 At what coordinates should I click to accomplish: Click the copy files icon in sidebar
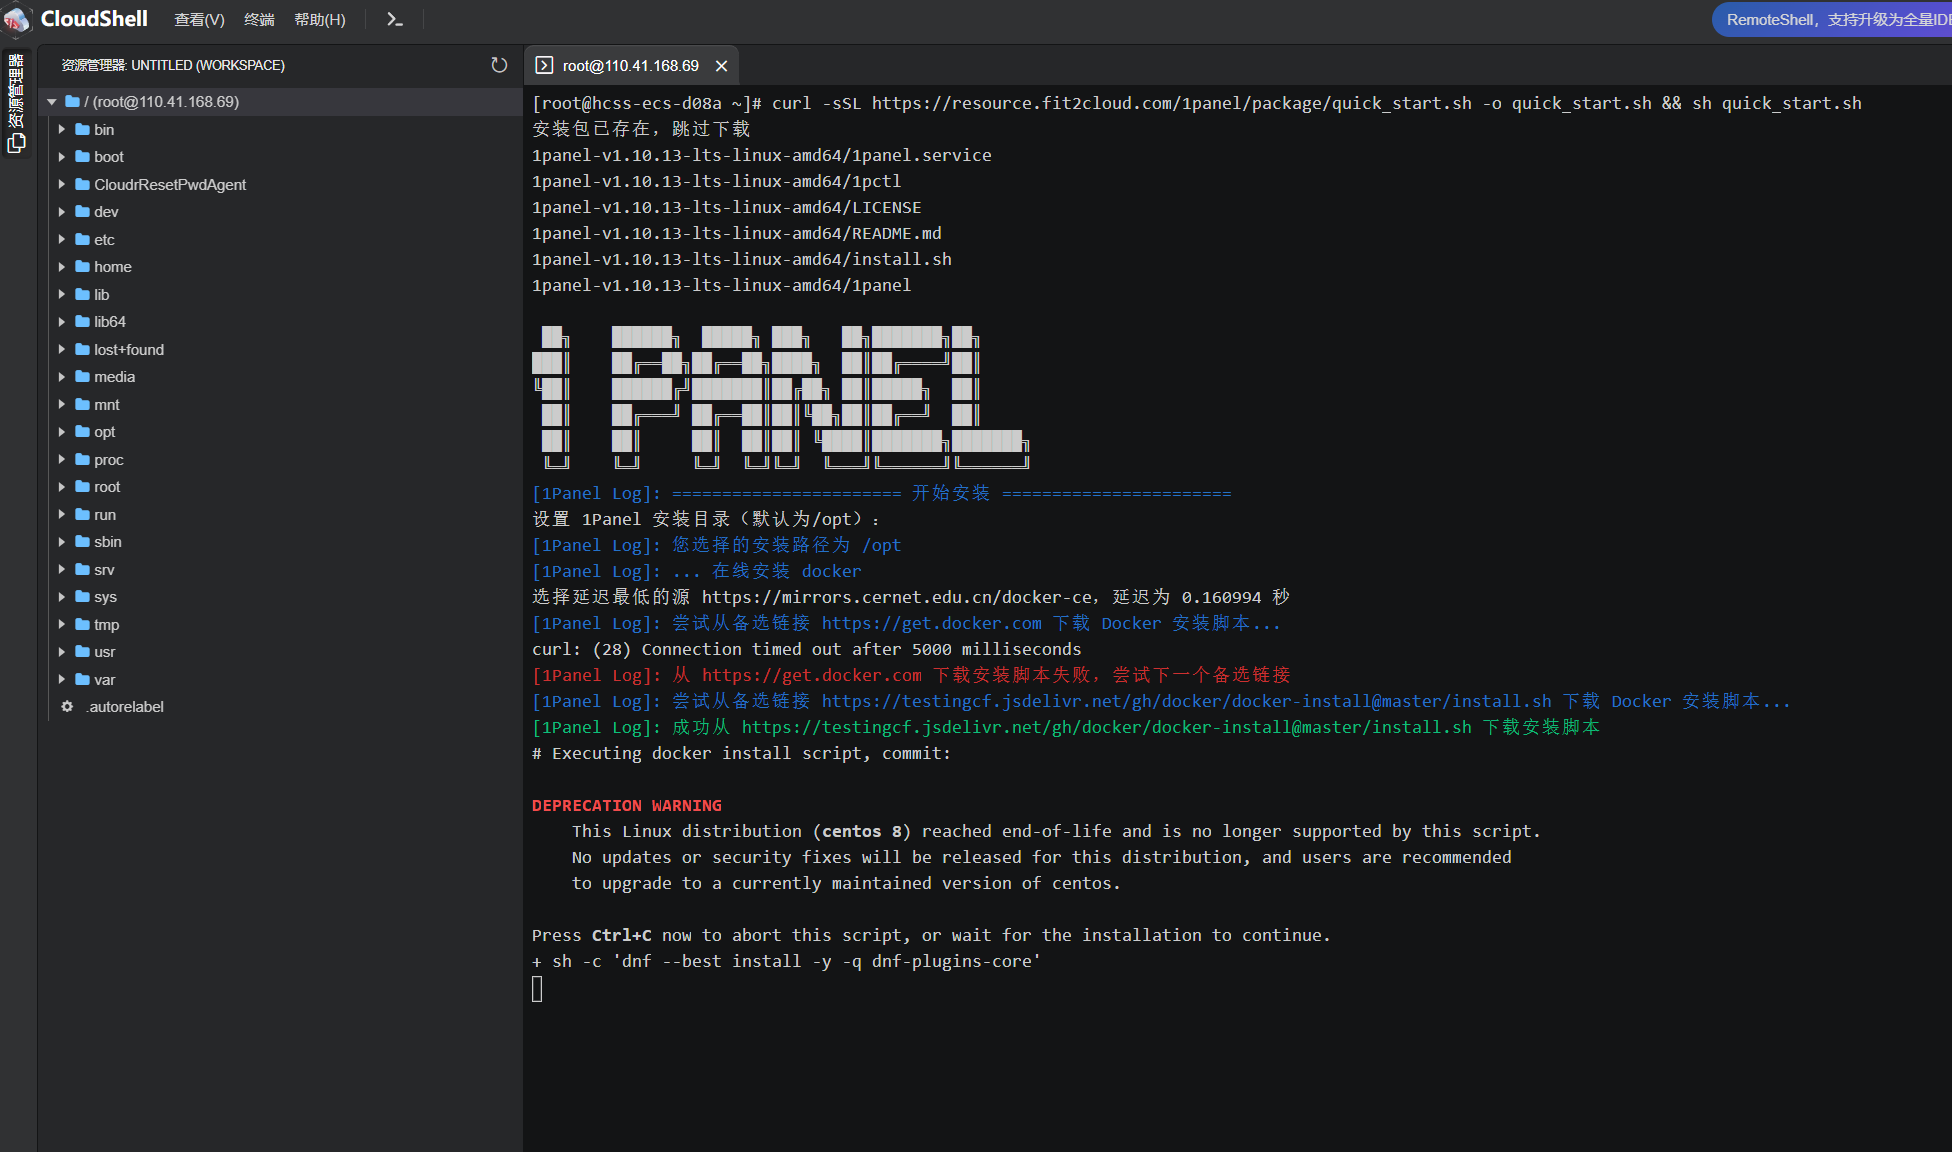pos(16,143)
